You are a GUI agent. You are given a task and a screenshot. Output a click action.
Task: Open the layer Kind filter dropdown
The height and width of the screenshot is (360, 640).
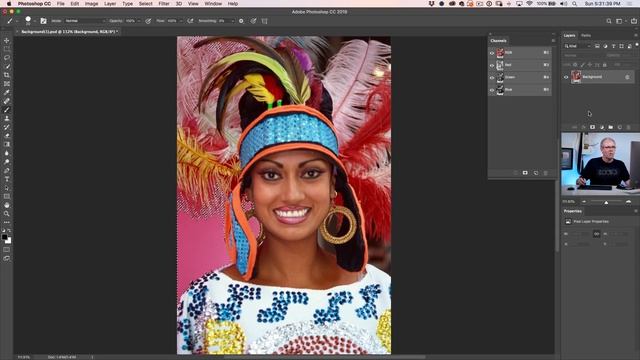(578, 46)
